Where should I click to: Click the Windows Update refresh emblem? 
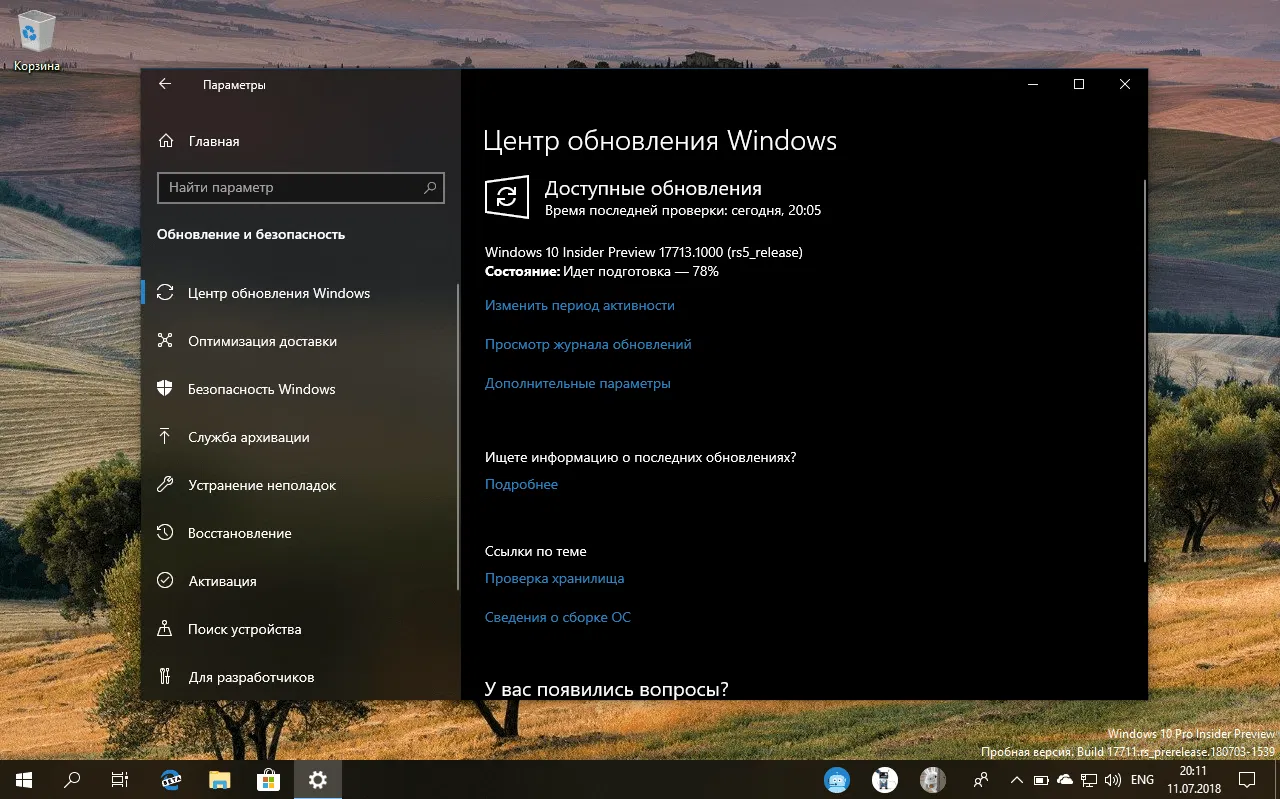(507, 197)
